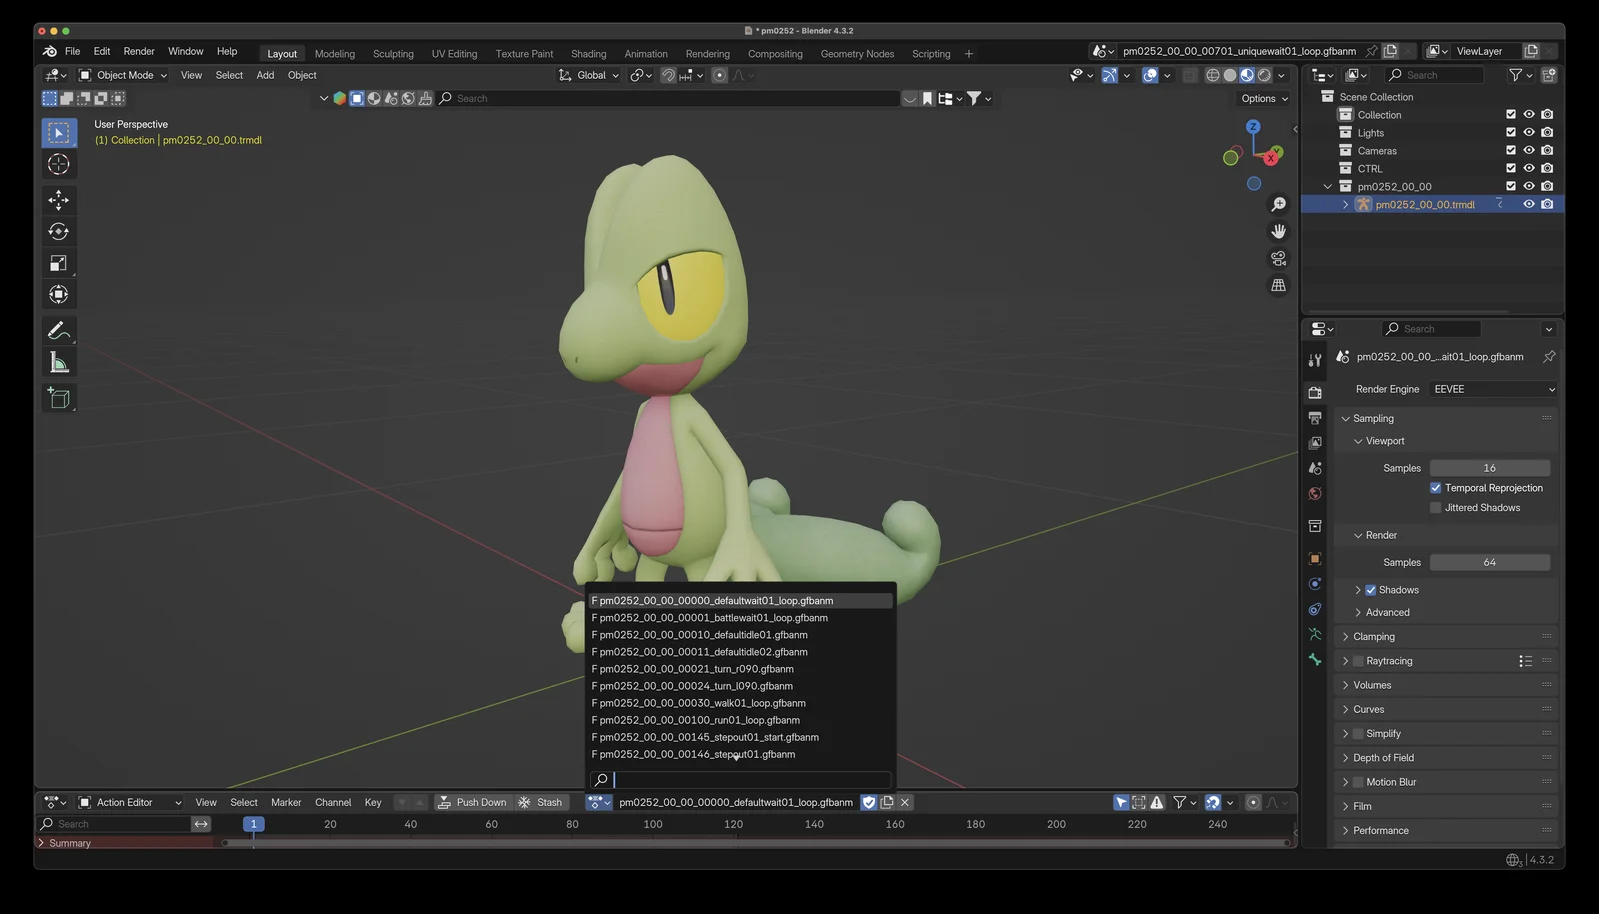Screen dimensions: 1599x914
Task: Open the Object Mode dropdown
Action: (x=123, y=75)
